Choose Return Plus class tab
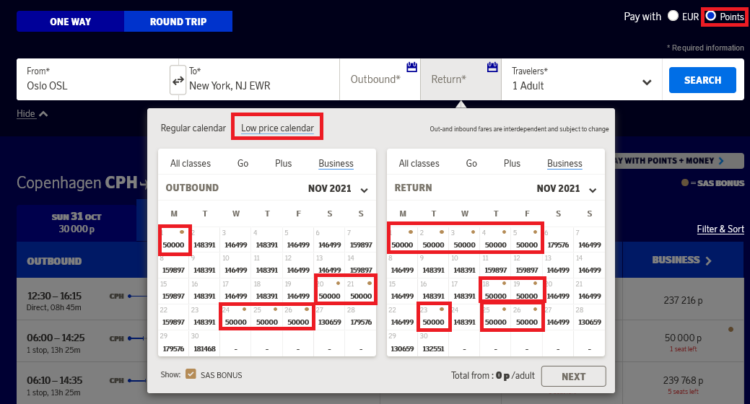The image size is (750, 404). (512, 164)
